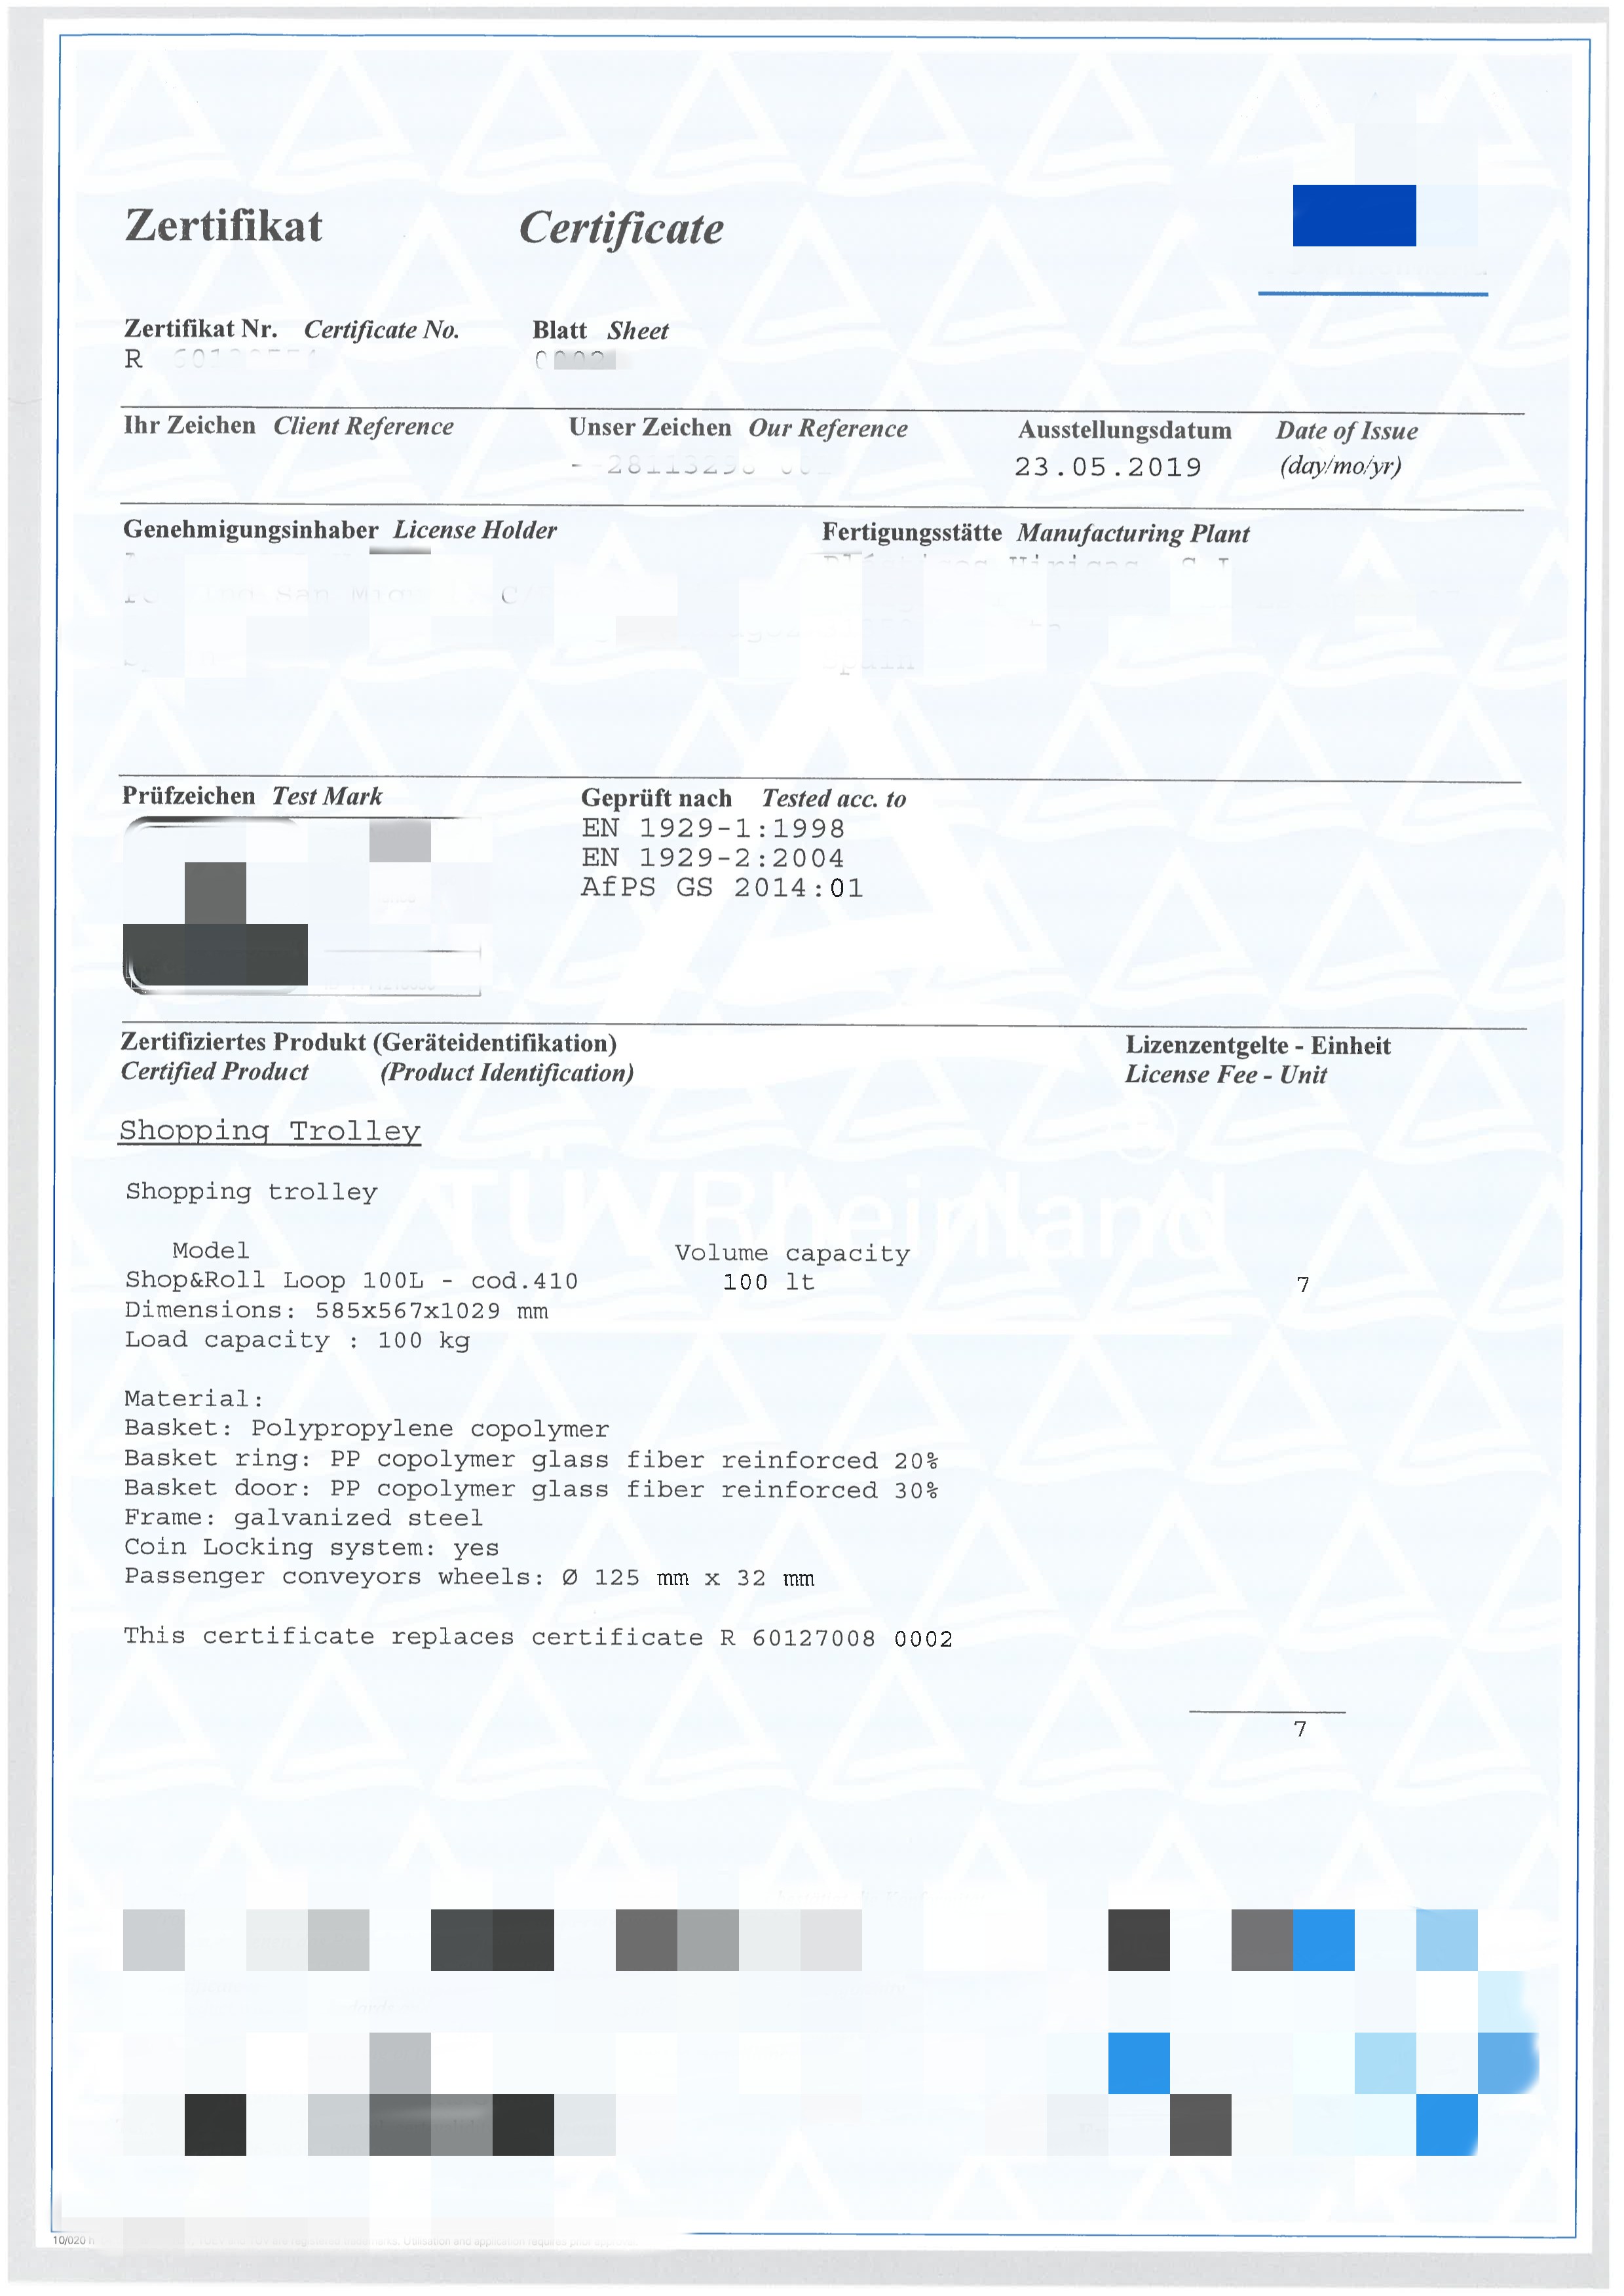Click the 'Lizenzentgelte - Einheit' heading
Viewport: 1624px width, 2296px height.
(x=1257, y=1045)
